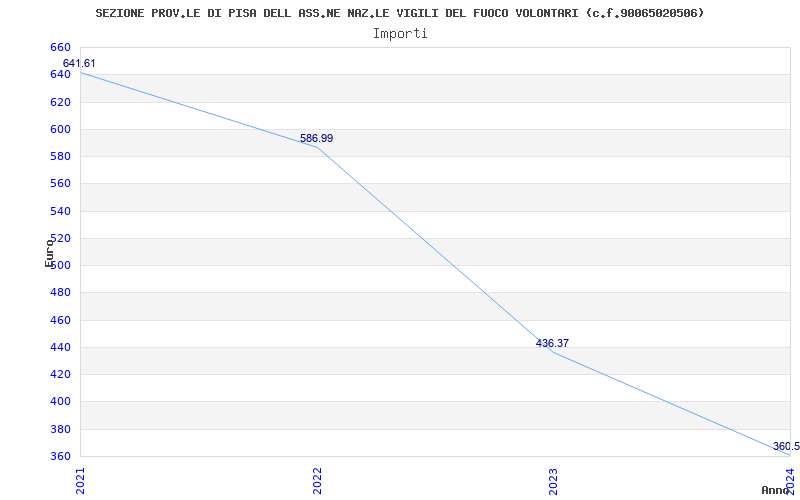Click the 660 y-axis tick label
The height and width of the screenshot is (500, 800).
point(60,47)
